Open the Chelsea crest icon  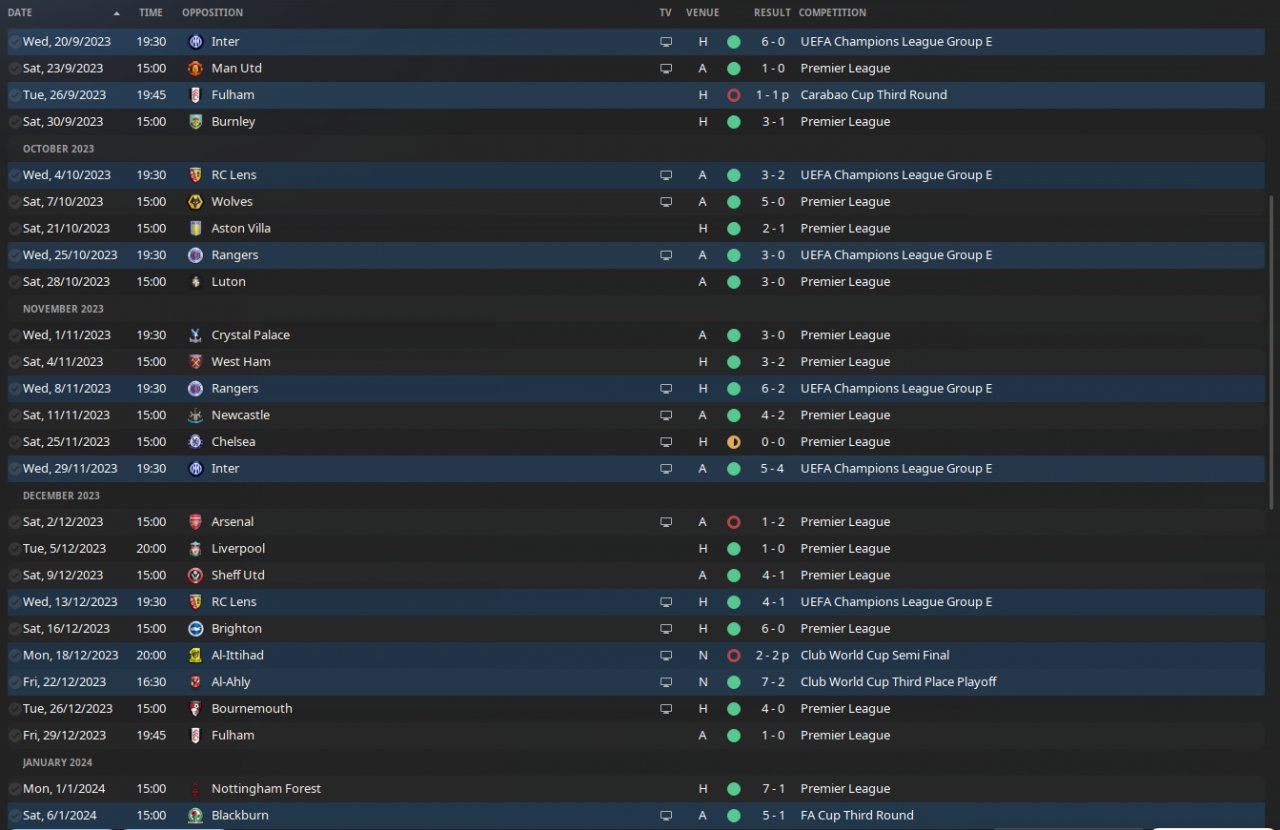click(x=195, y=442)
